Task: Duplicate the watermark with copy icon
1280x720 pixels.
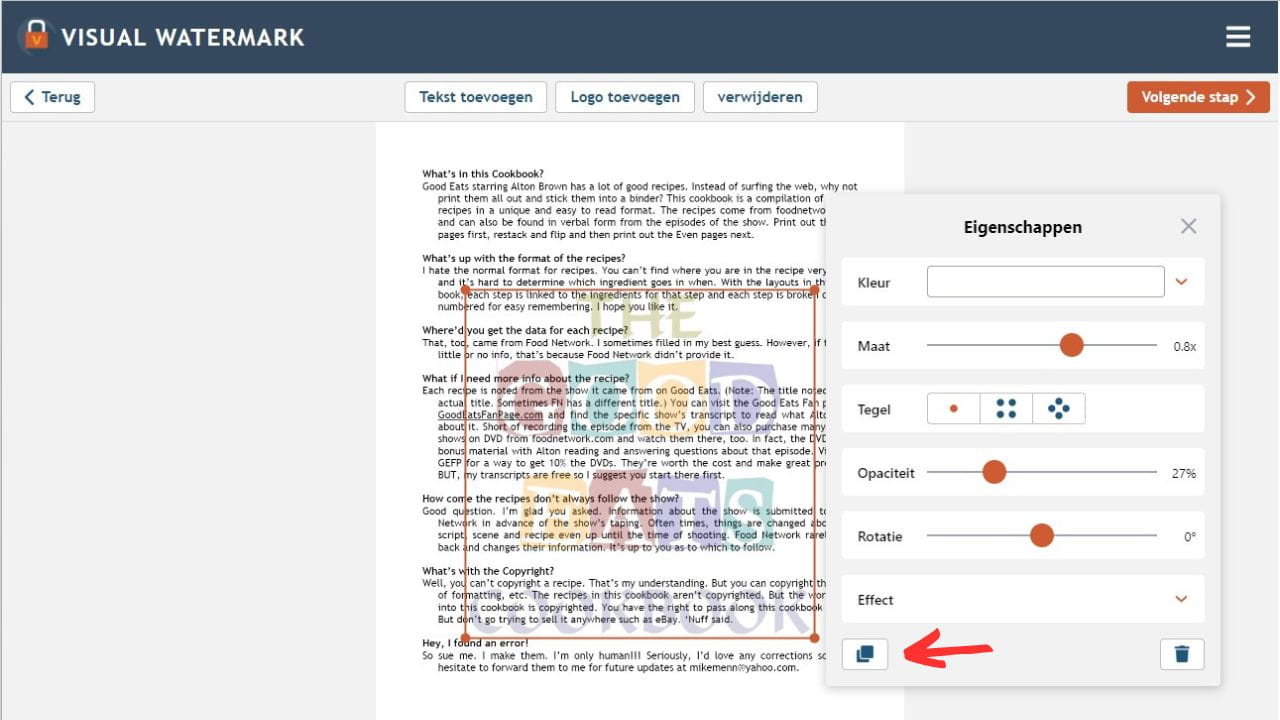Action: point(865,654)
